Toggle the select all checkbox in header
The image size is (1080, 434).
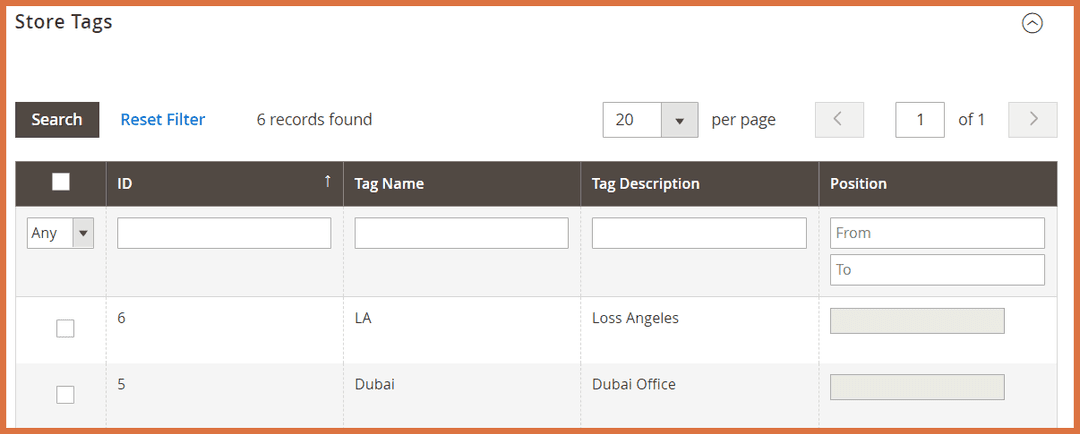tap(61, 182)
